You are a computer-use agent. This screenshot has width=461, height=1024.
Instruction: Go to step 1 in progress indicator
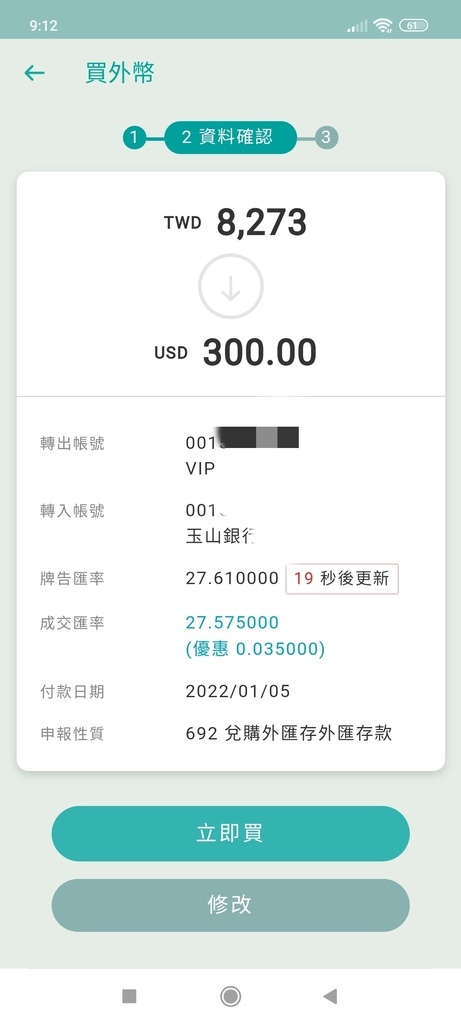[134, 138]
